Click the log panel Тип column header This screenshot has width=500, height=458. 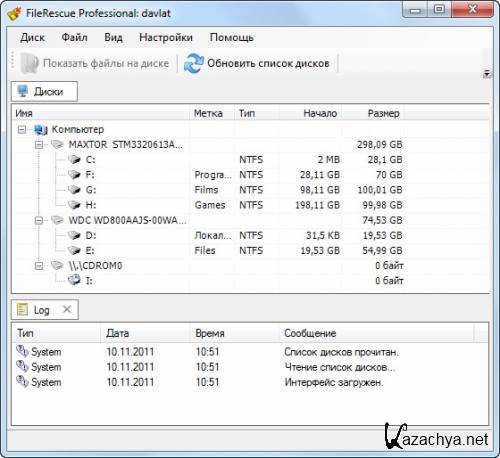(x=57, y=333)
